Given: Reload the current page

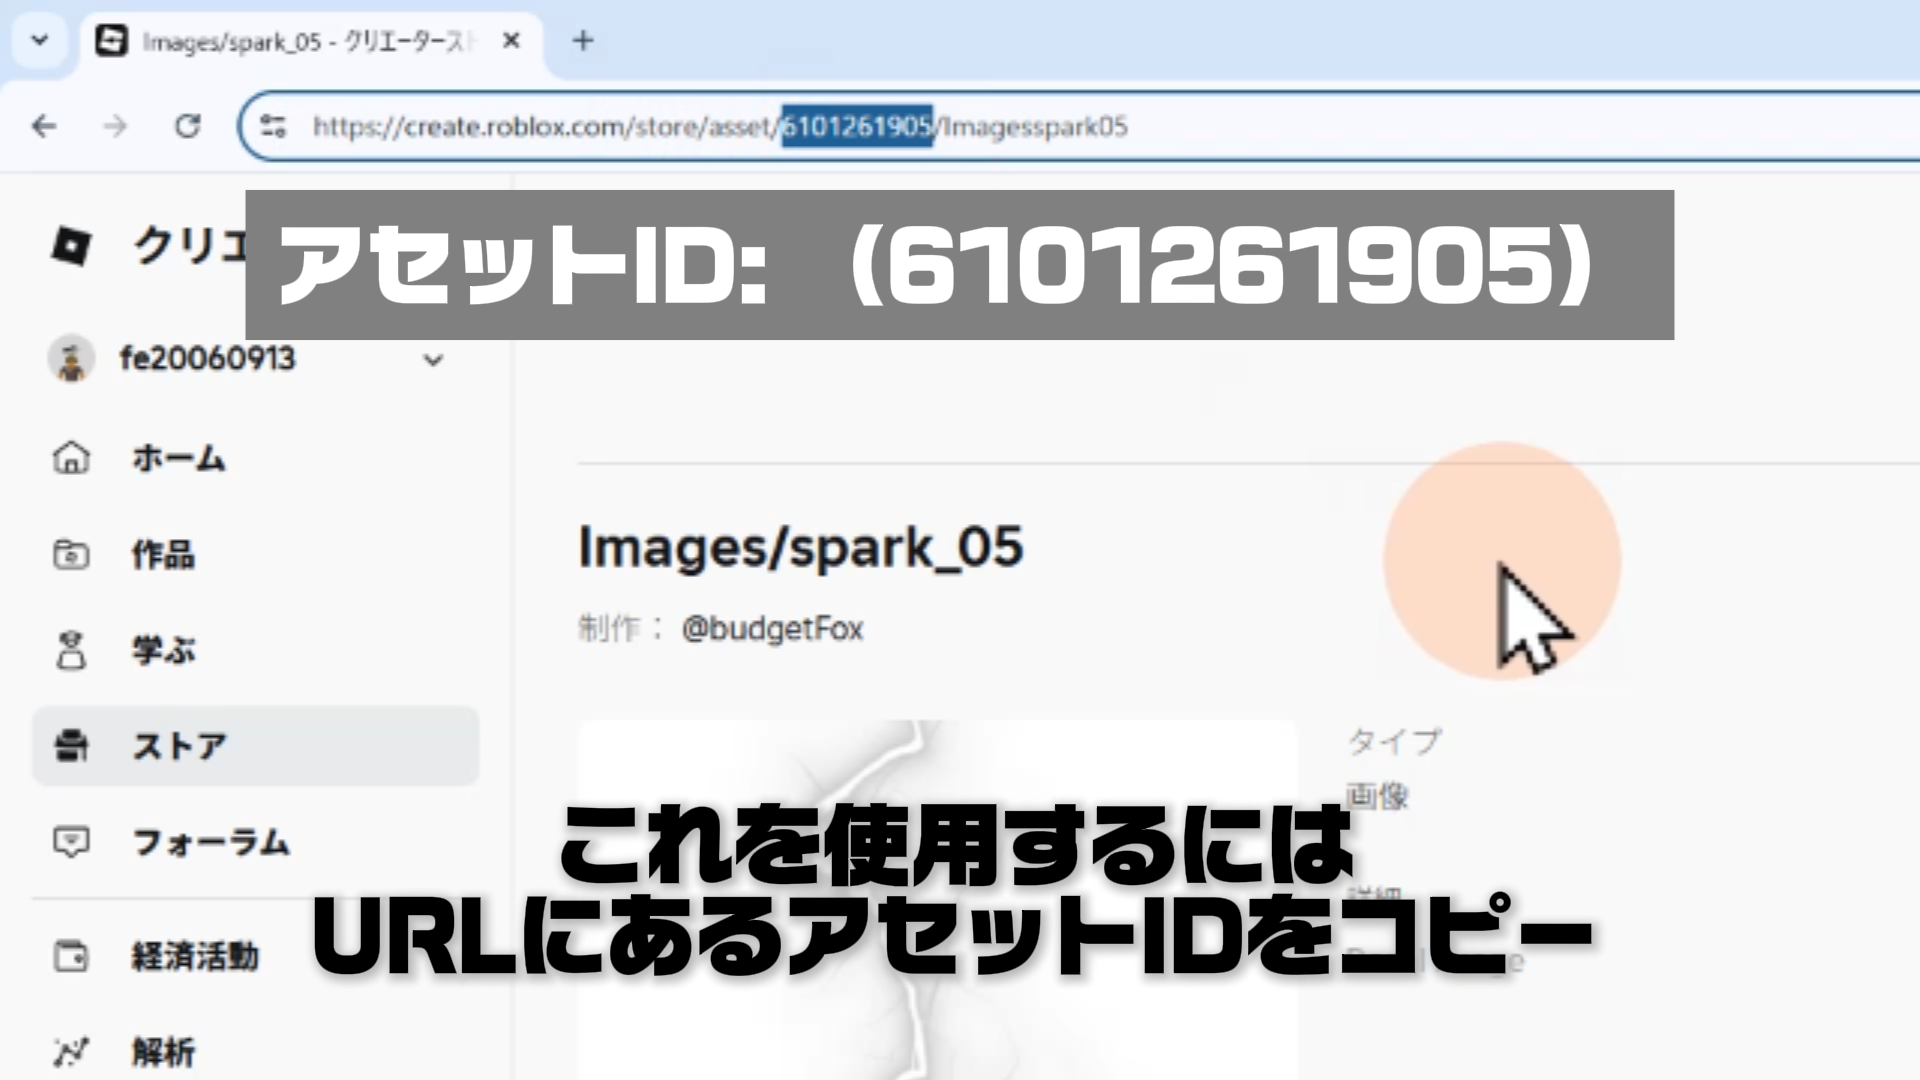Looking at the screenshot, I should pos(188,126).
